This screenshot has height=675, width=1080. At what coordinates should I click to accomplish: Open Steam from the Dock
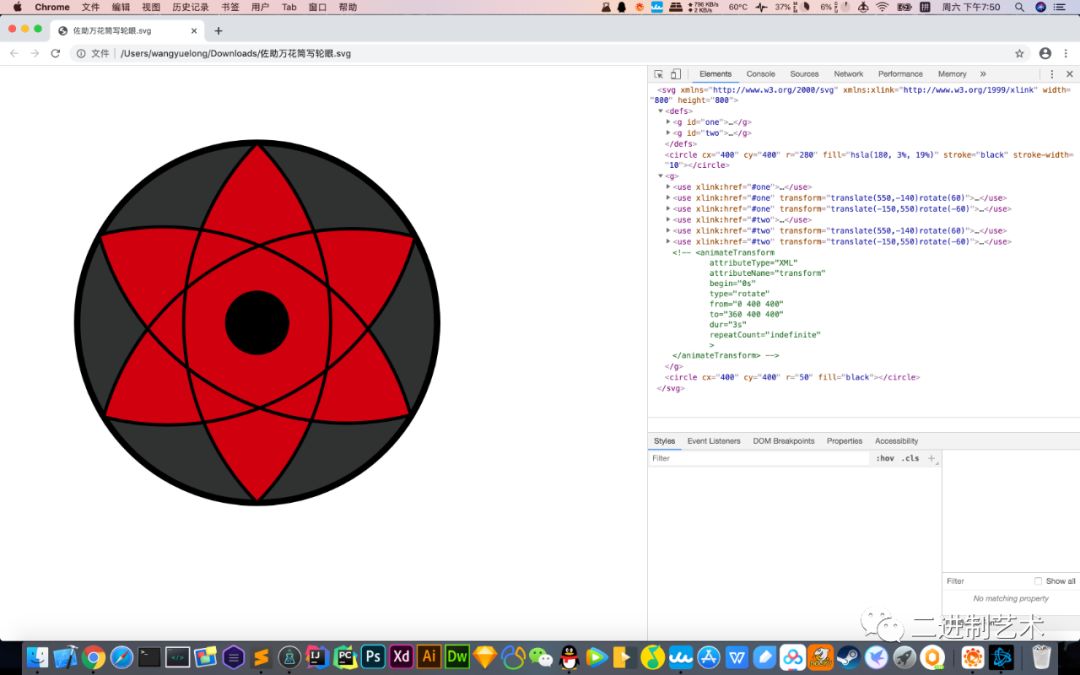(x=849, y=656)
